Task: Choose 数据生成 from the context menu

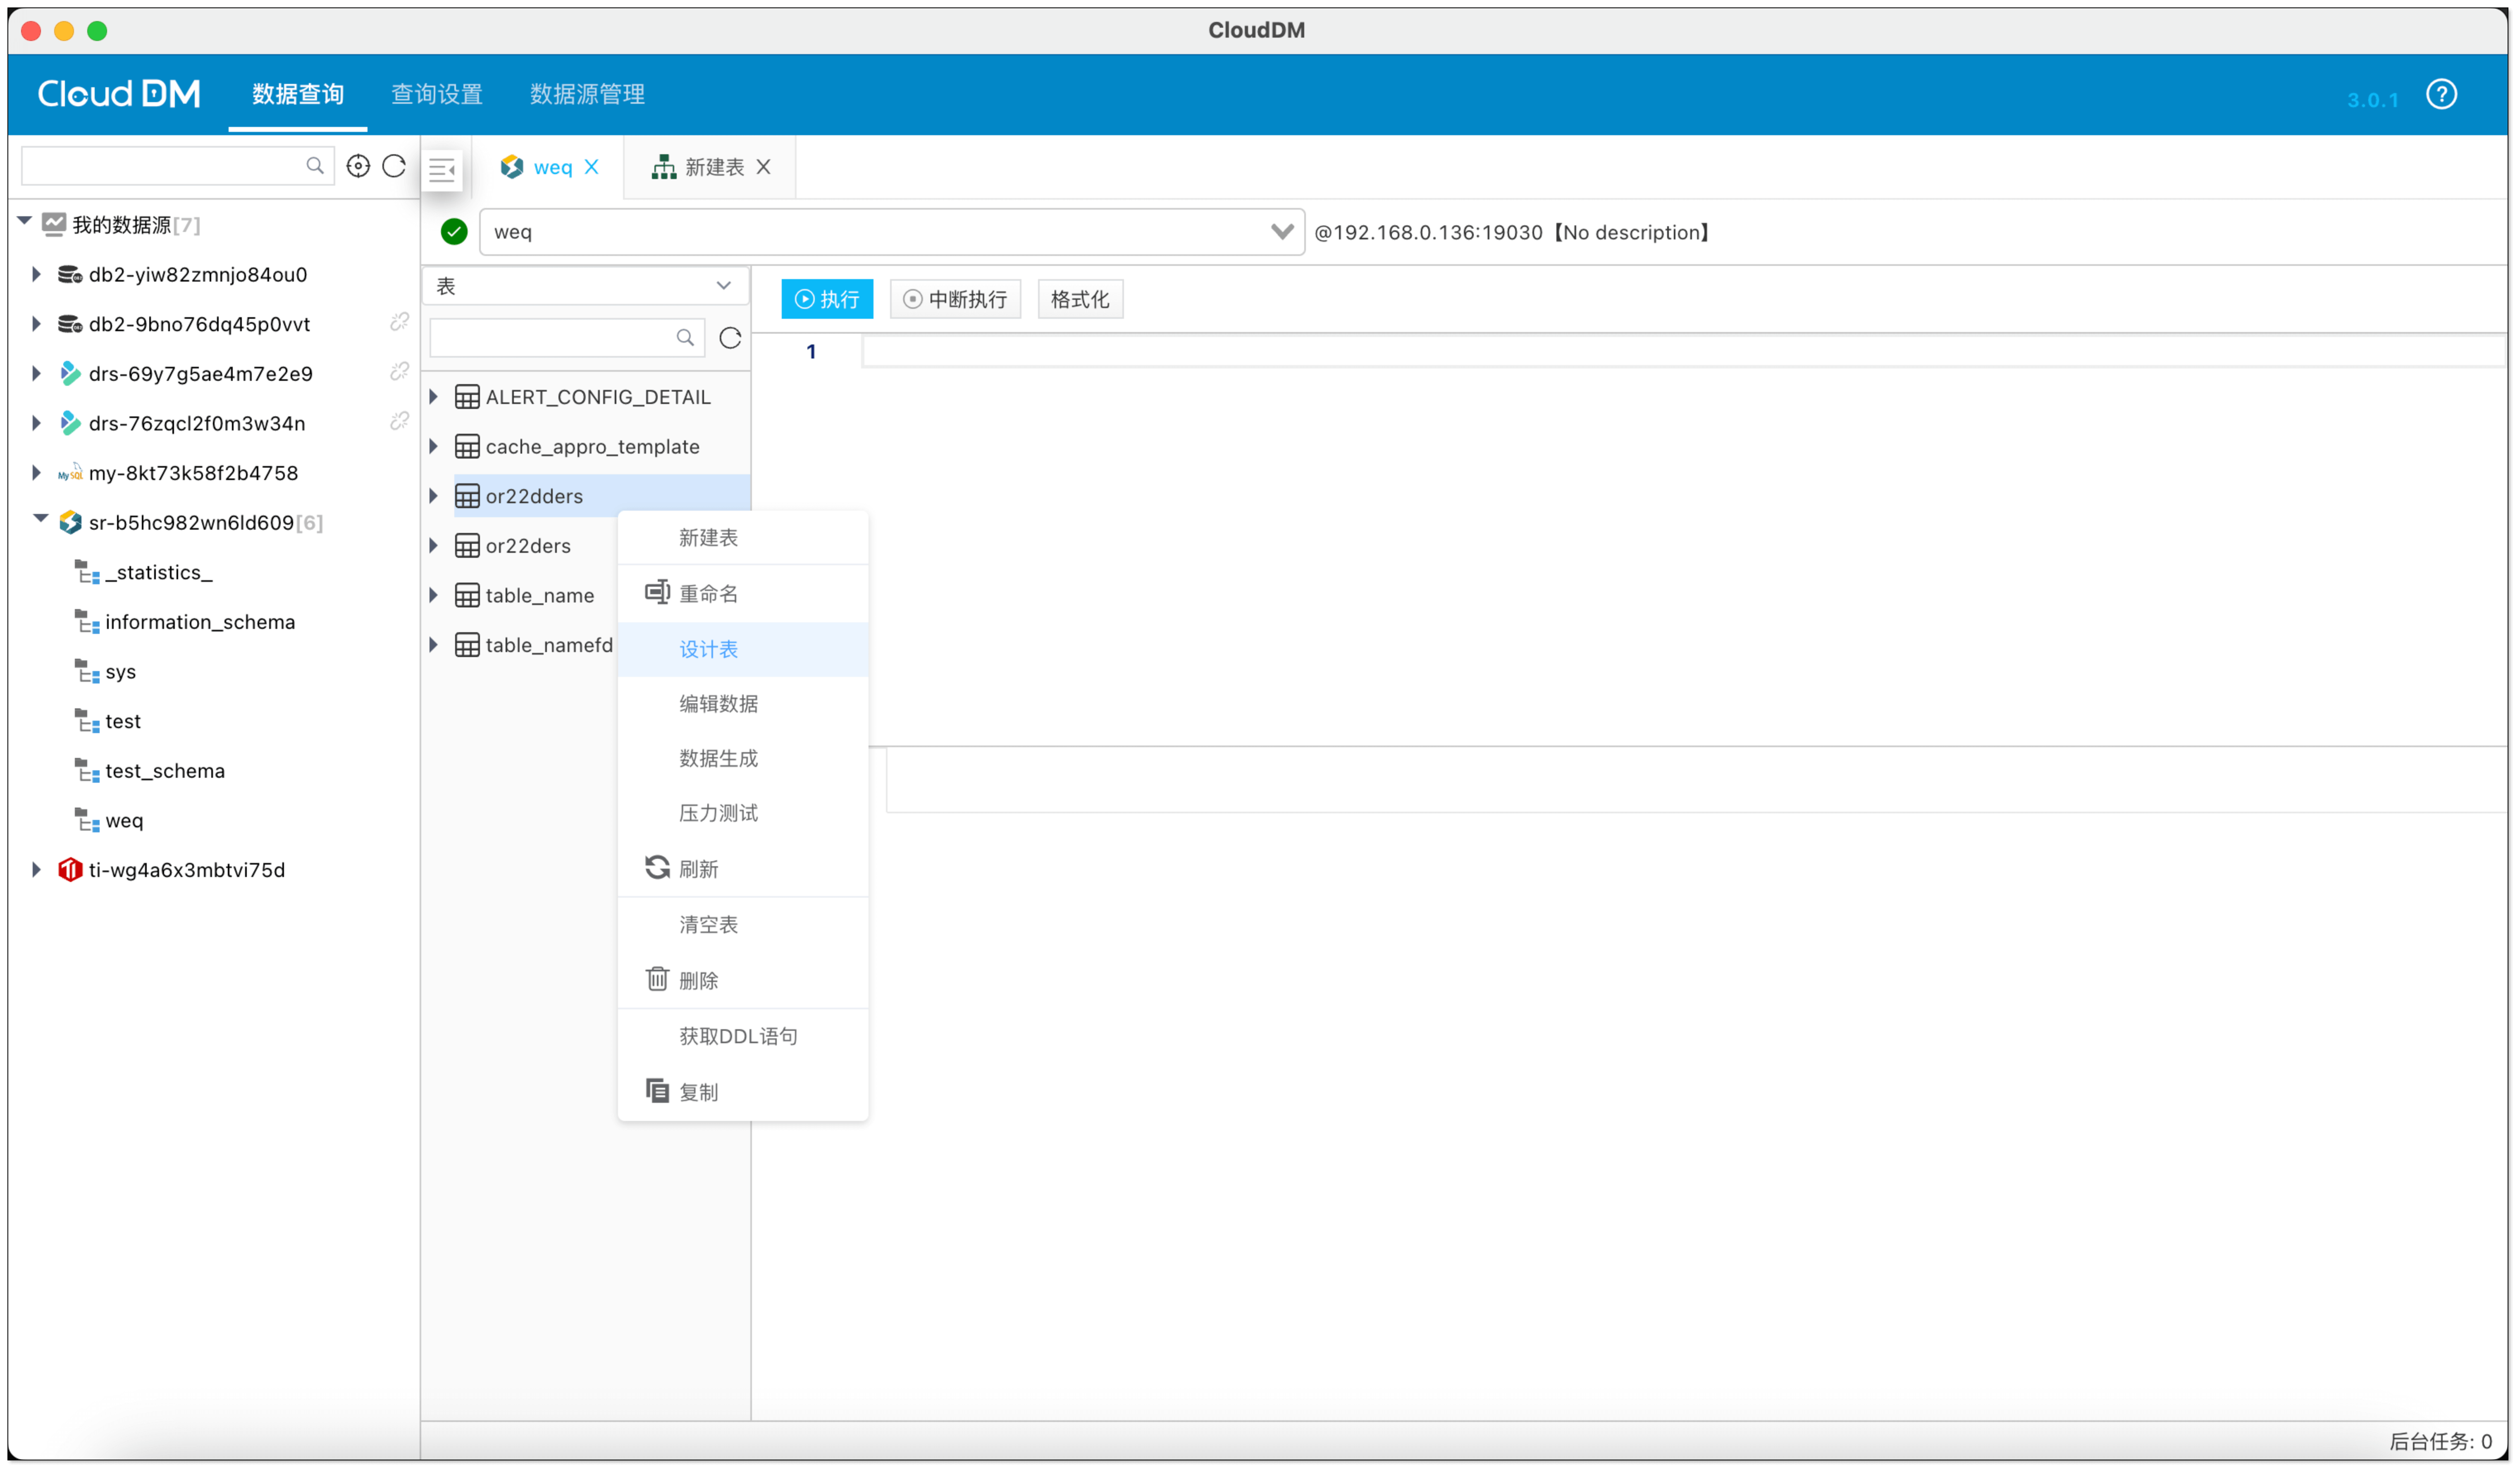Action: coord(743,759)
